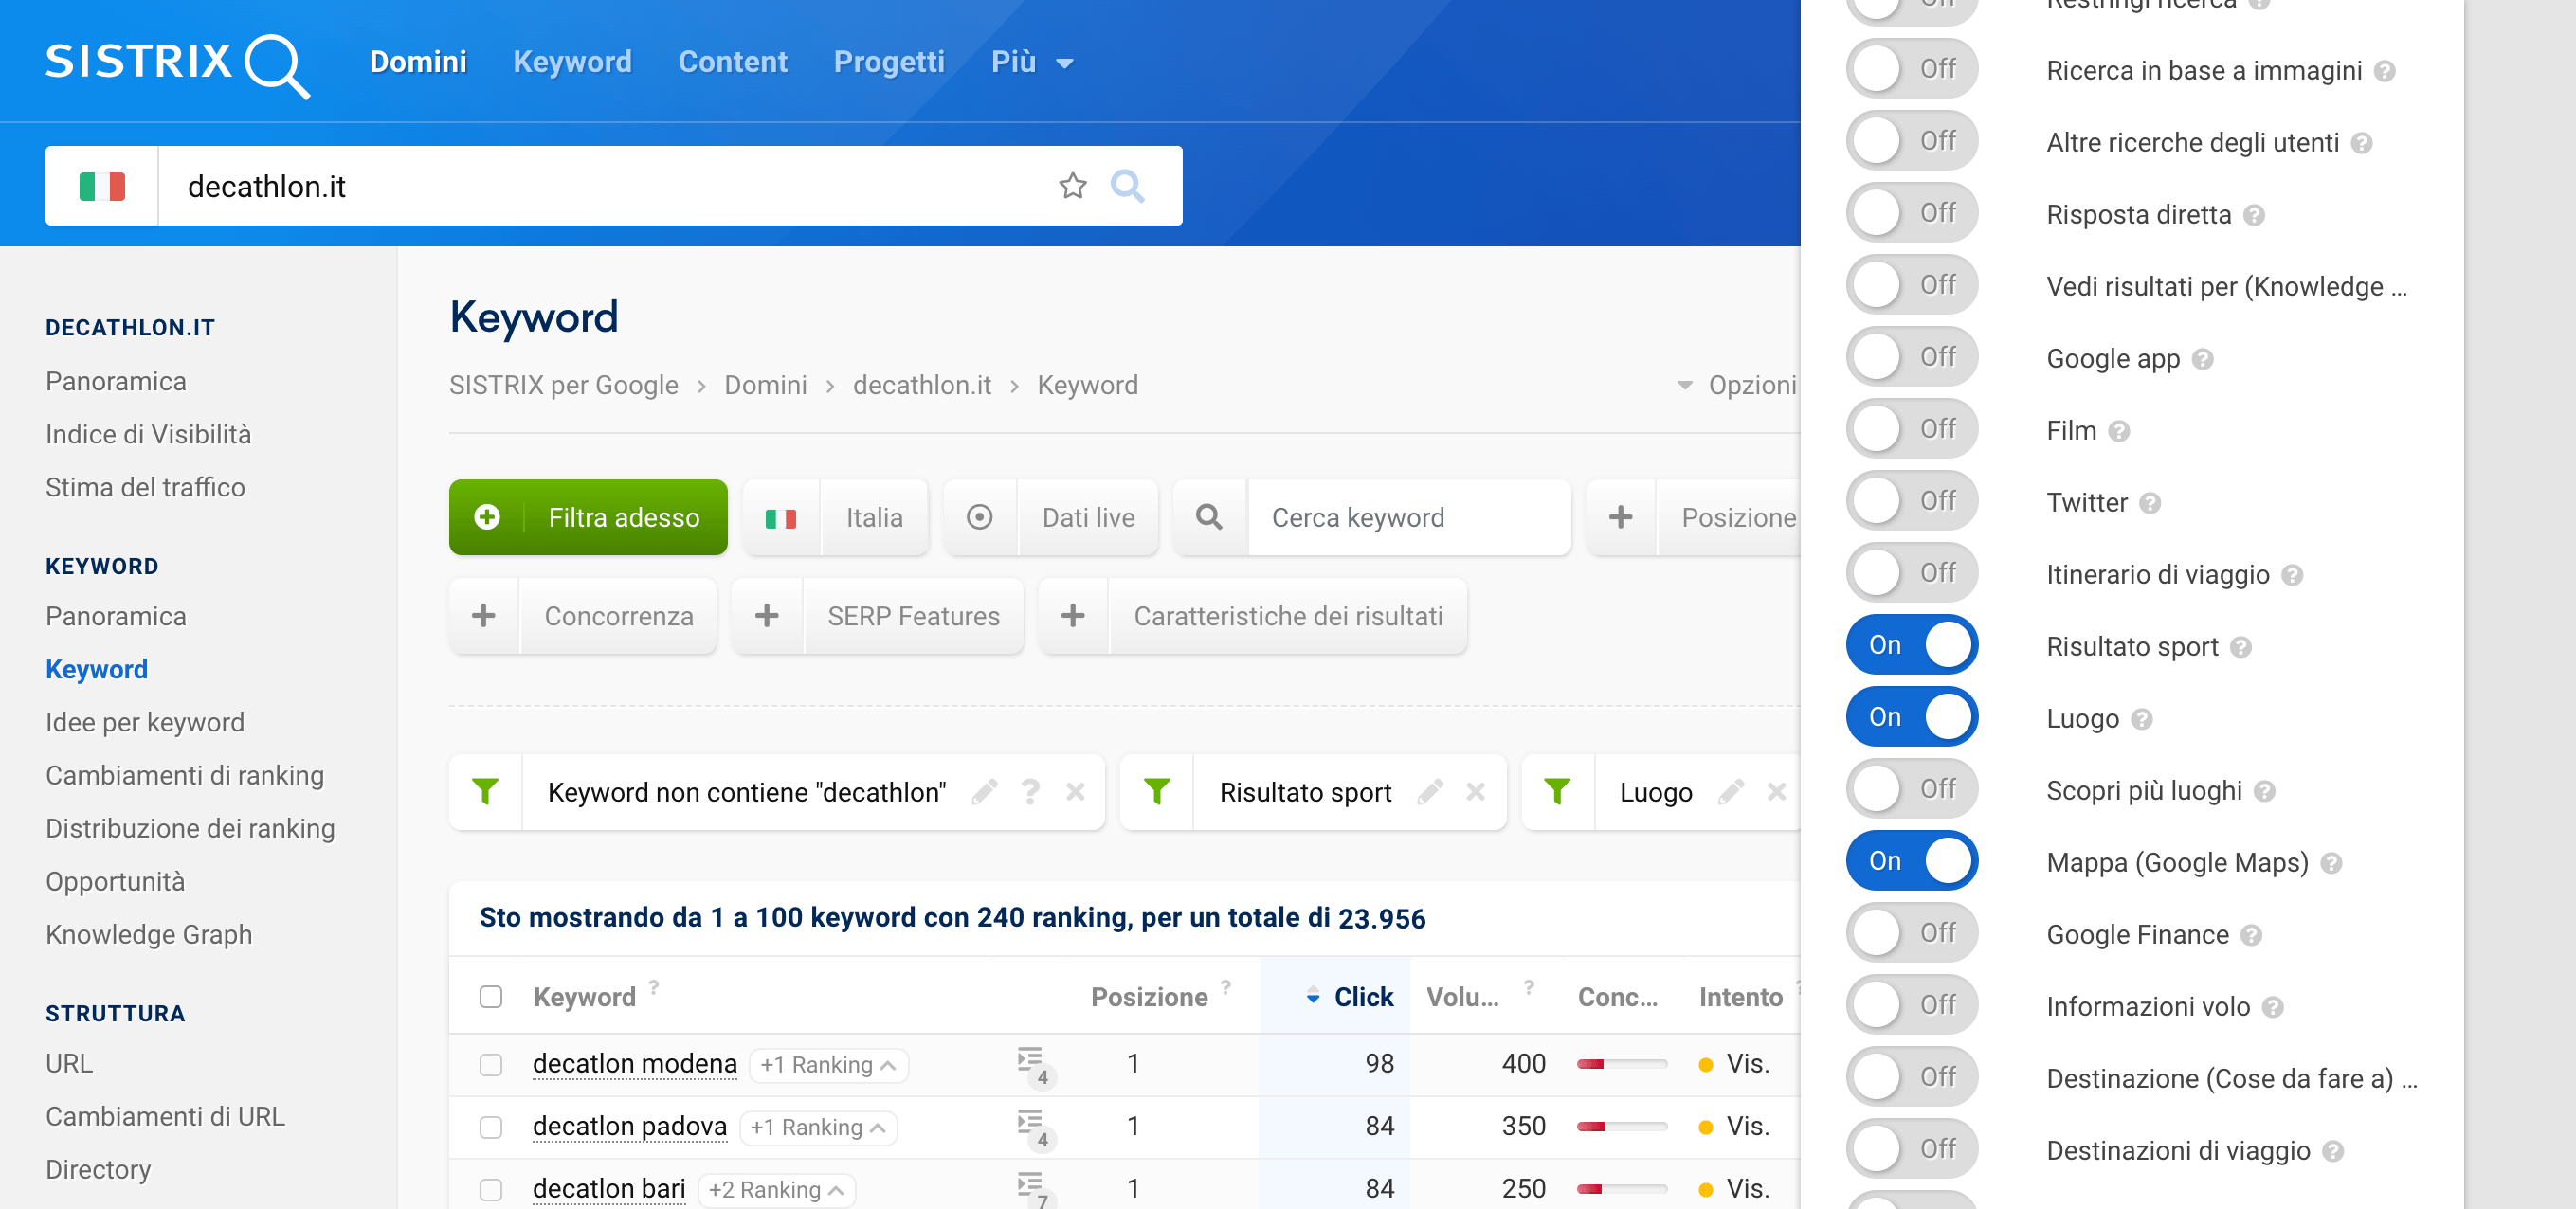Enable the Scopri più luoghi switch

point(1911,789)
